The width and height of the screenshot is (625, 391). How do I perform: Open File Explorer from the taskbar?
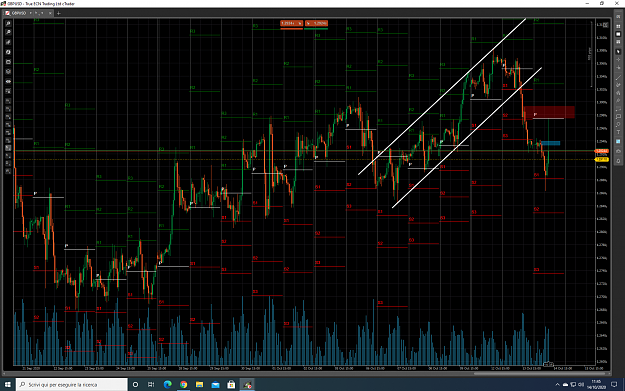point(199,385)
